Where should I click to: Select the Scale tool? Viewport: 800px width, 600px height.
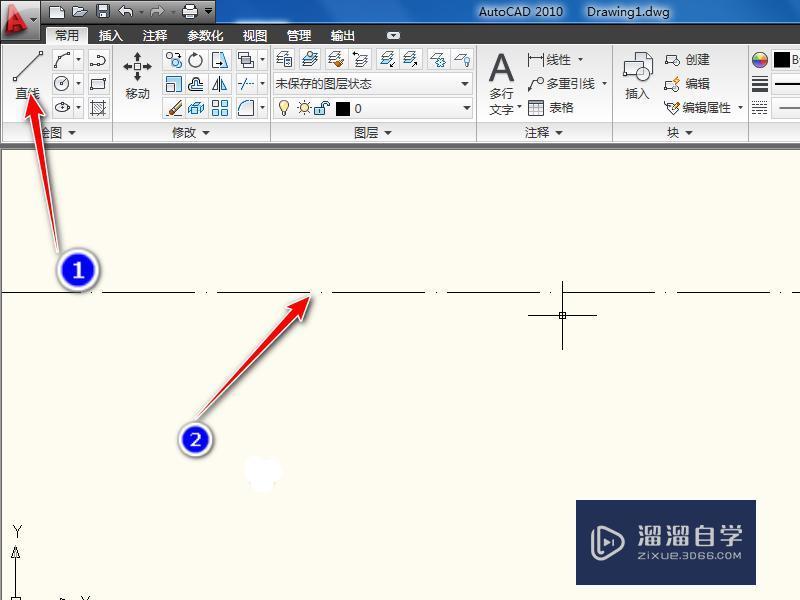[x=173, y=84]
